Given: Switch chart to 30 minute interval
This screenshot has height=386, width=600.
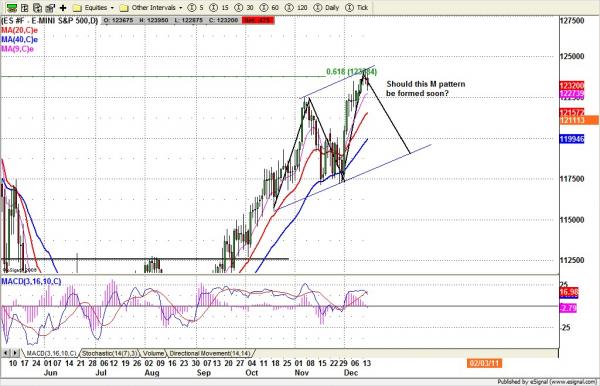Looking at the screenshot, I should tap(244, 8).
